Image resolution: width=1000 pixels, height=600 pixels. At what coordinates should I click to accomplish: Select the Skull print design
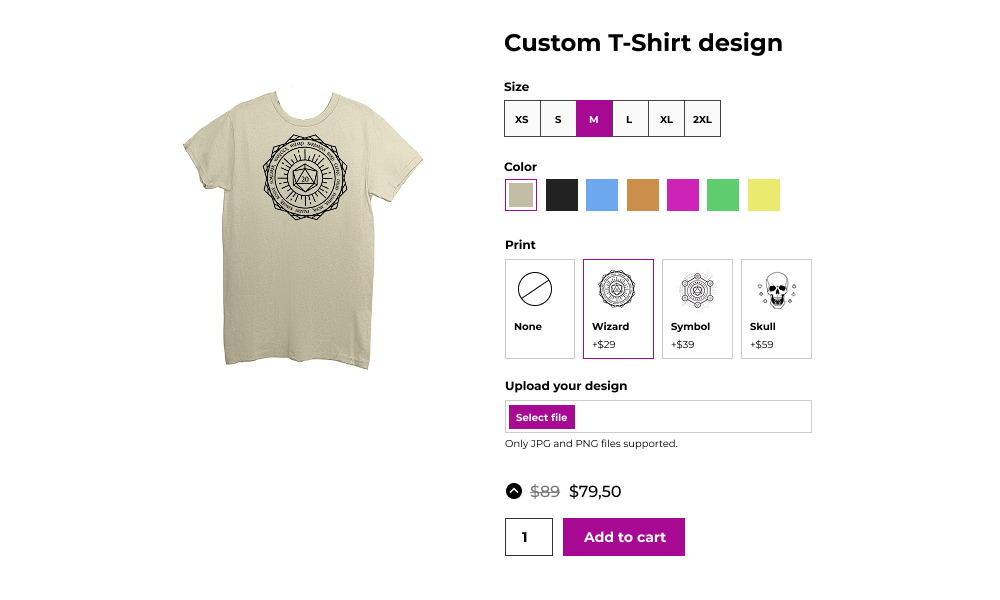coord(776,308)
